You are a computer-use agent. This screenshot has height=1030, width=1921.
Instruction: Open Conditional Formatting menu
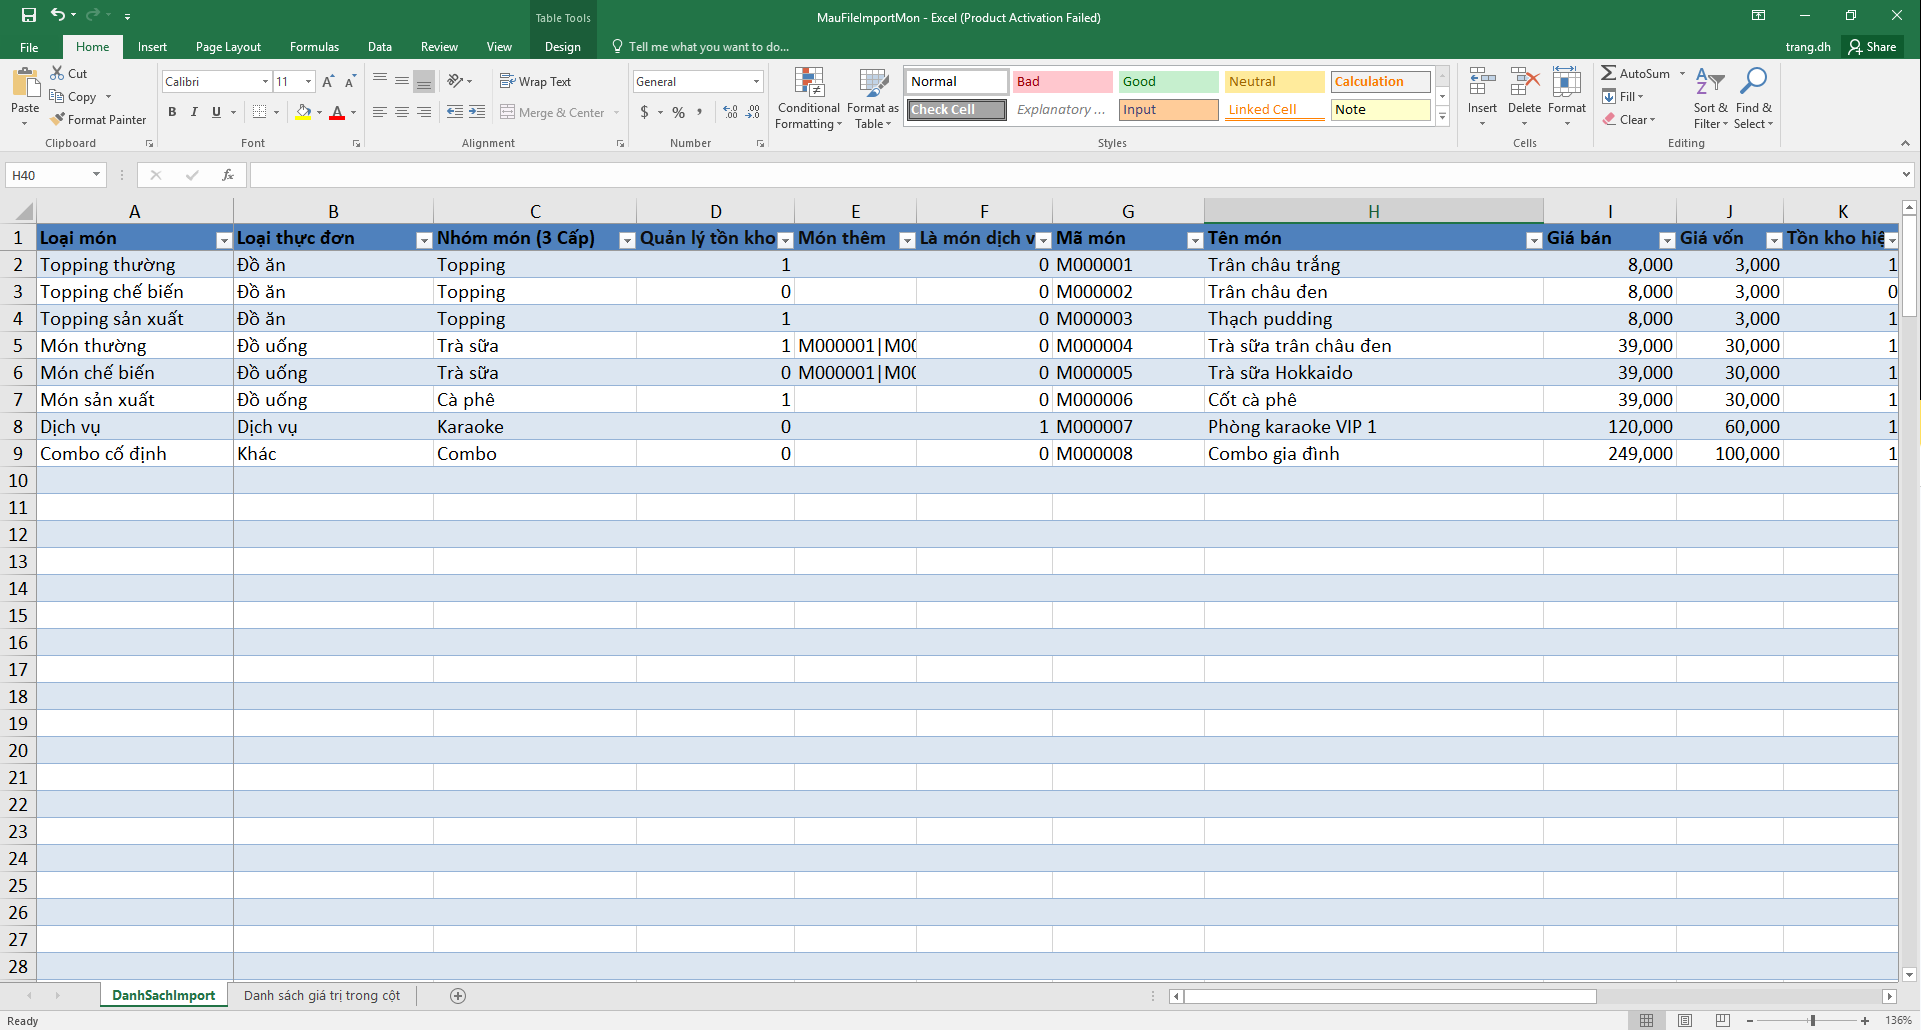tap(808, 99)
